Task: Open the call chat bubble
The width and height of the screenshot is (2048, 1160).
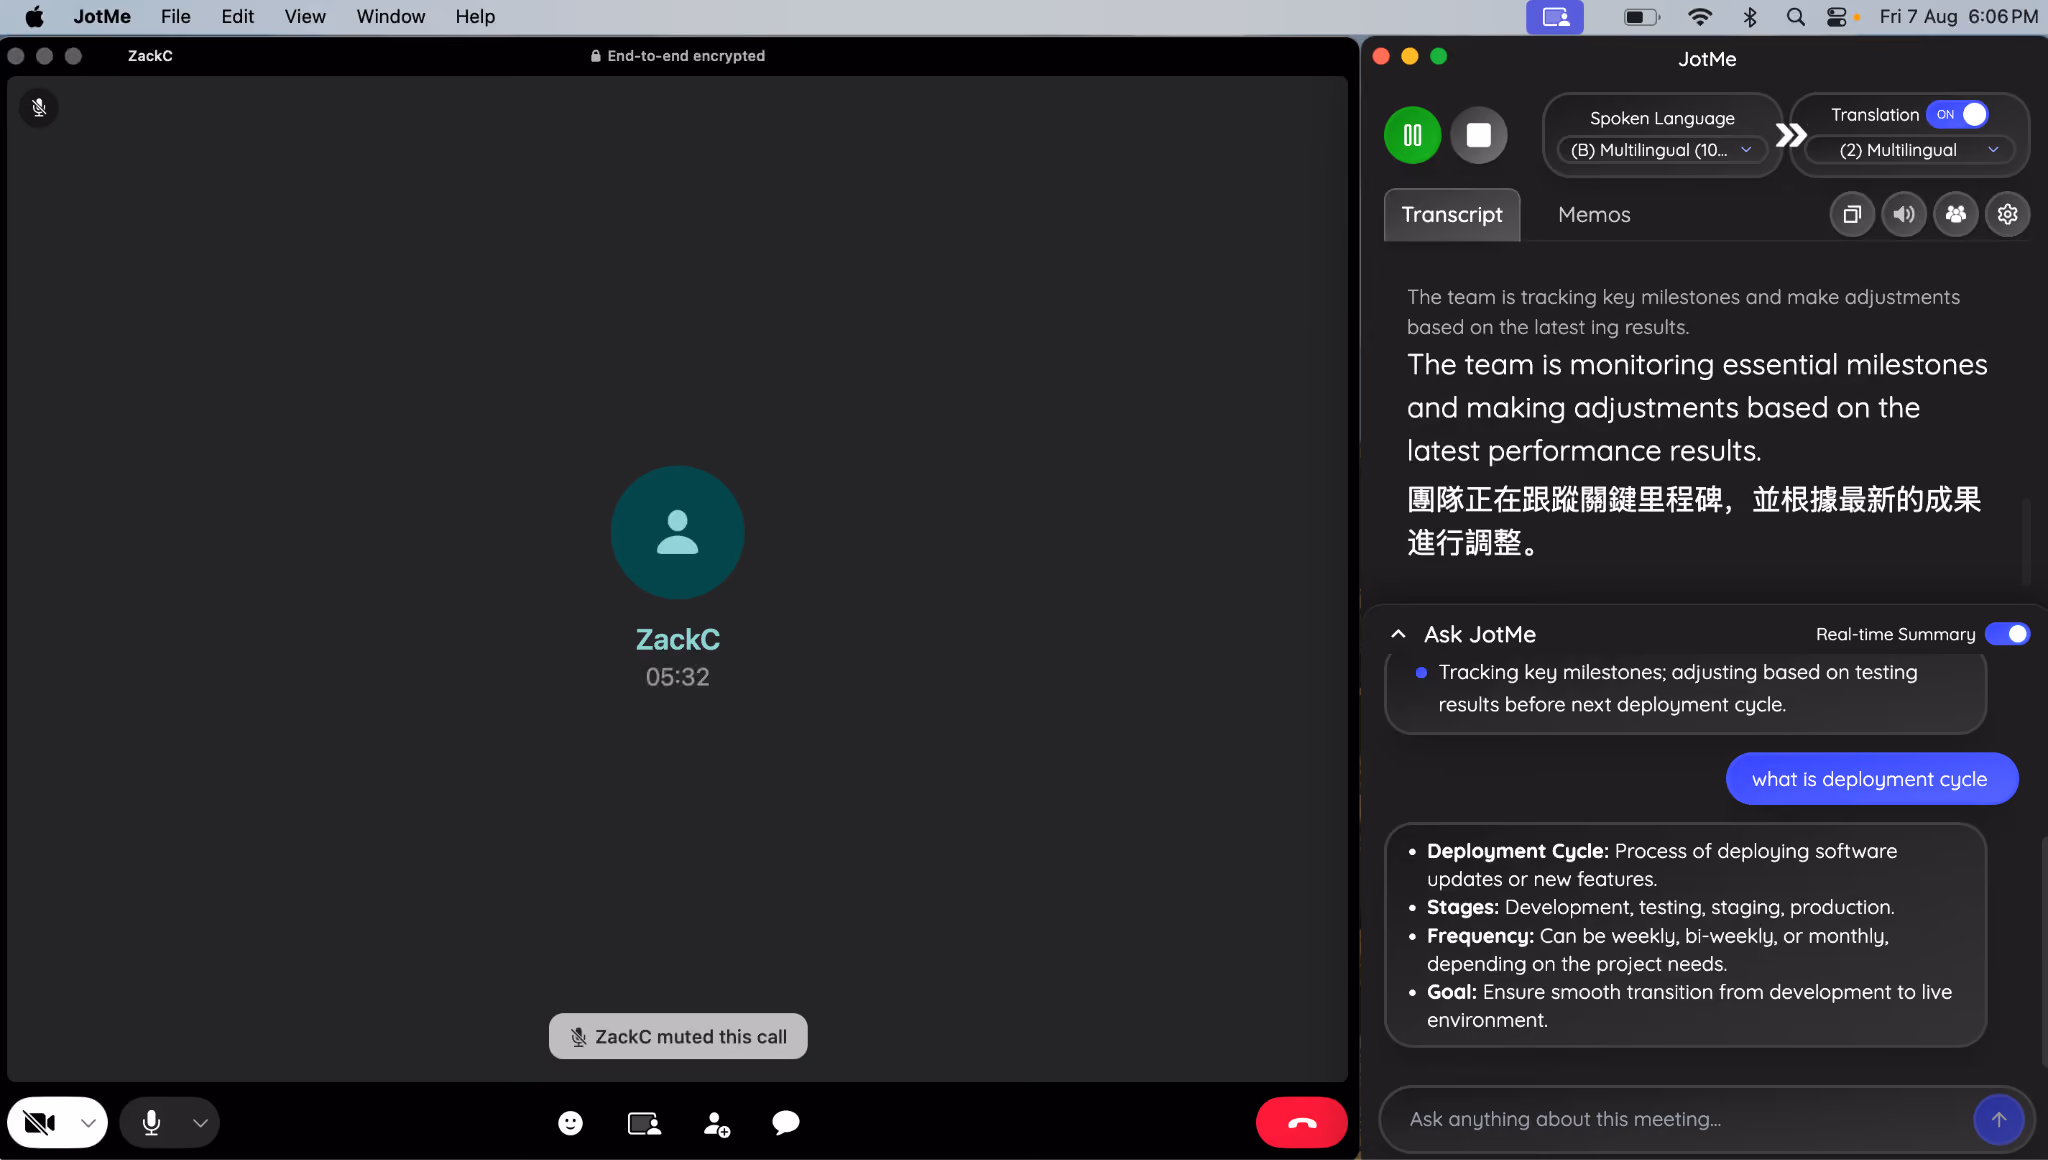Action: (786, 1123)
